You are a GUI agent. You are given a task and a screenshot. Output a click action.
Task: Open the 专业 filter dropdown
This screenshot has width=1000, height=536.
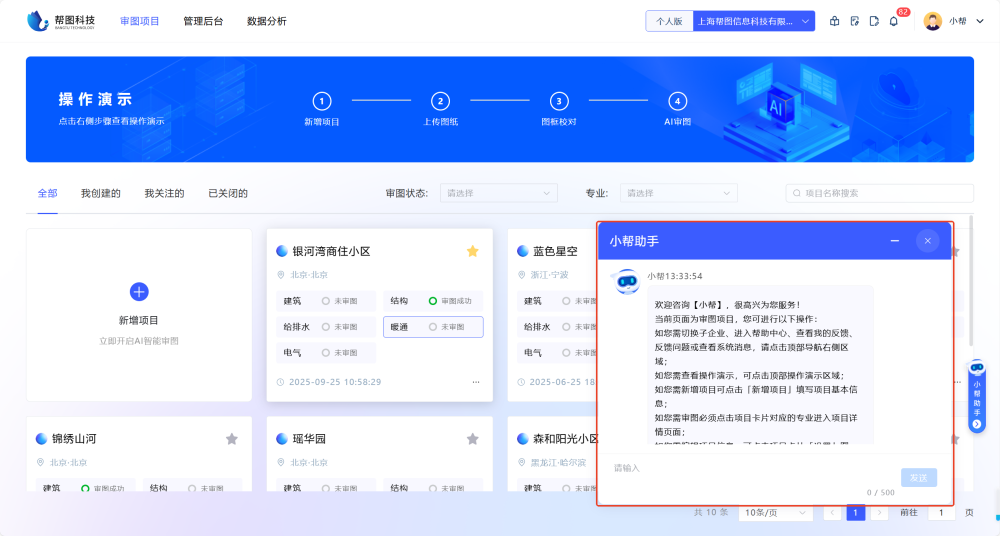[677, 193]
